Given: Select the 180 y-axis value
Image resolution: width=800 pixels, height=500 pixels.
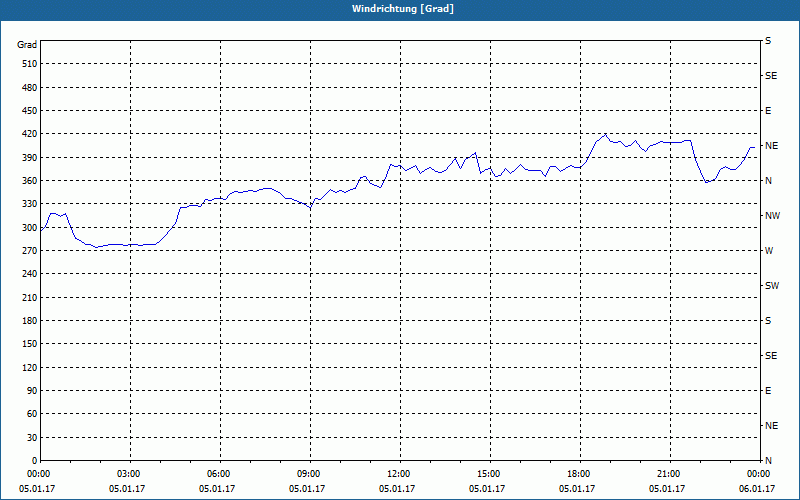Looking at the screenshot, I should coord(30,321).
